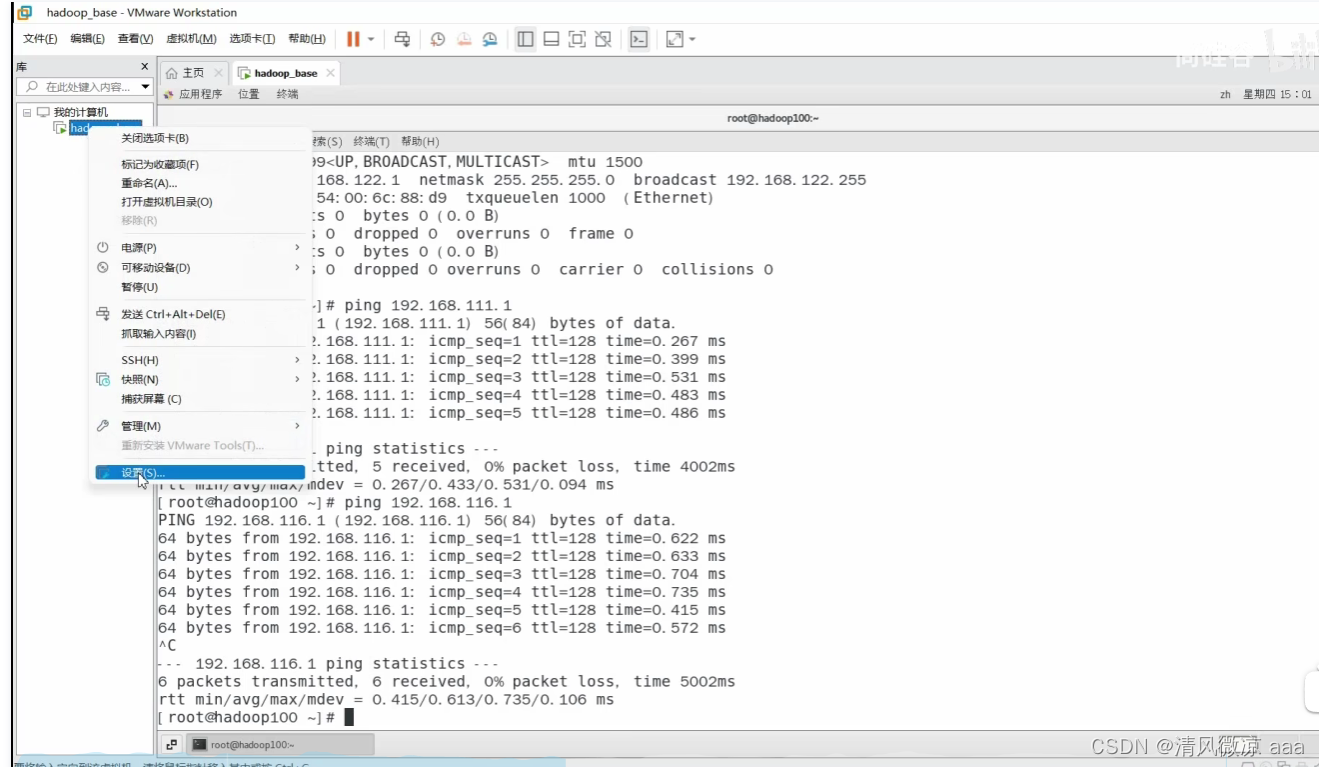Viewport: 1319px width, 767px height.
Task: Open the 查看(V) menu
Action: (135, 39)
